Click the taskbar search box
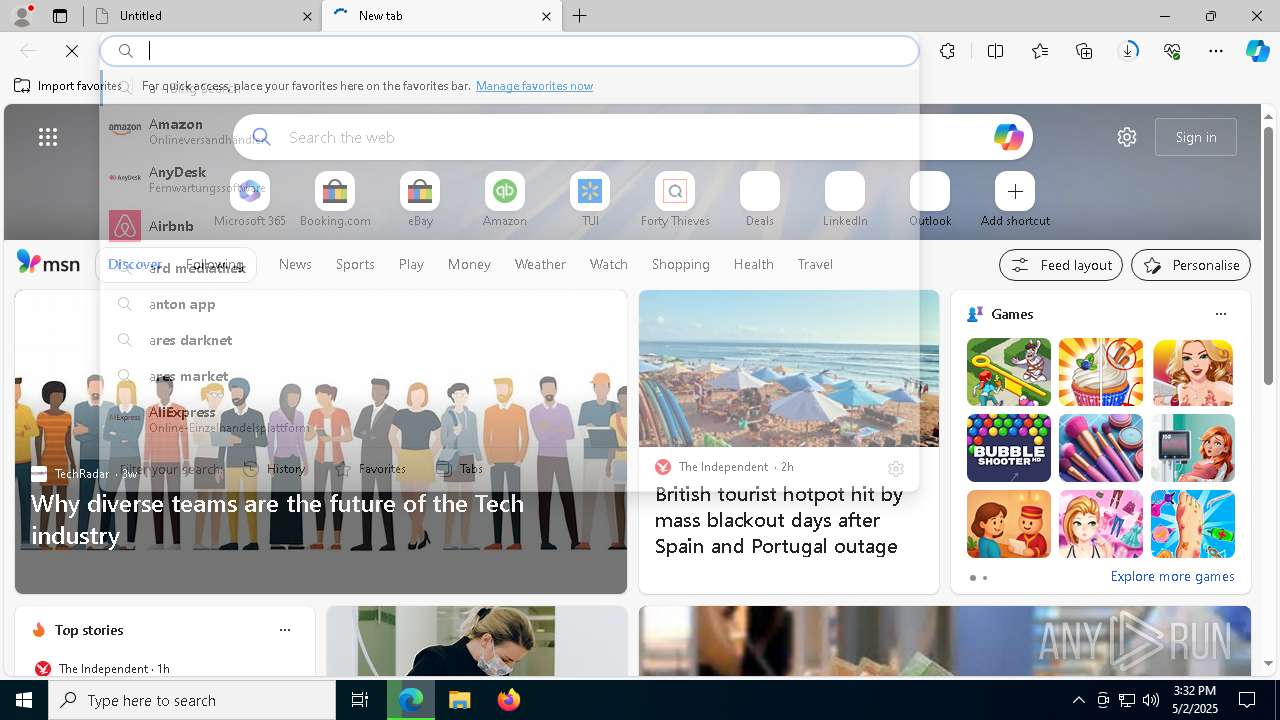This screenshot has width=1280, height=720. [192, 700]
